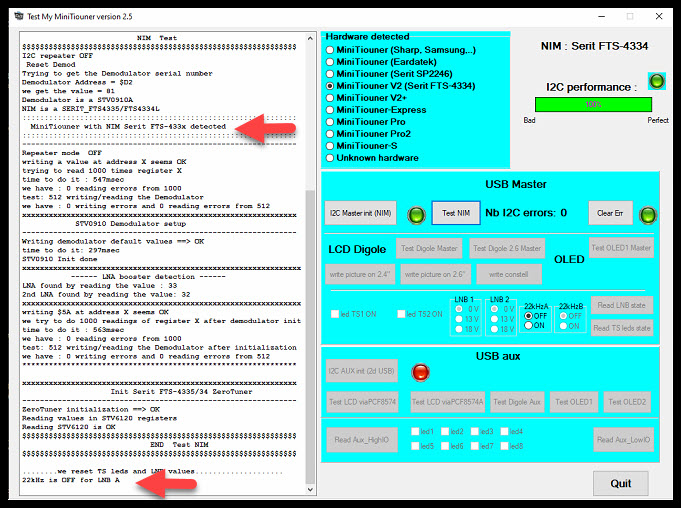Toggle led TS2 ON checkbox

click(x=401, y=314)
